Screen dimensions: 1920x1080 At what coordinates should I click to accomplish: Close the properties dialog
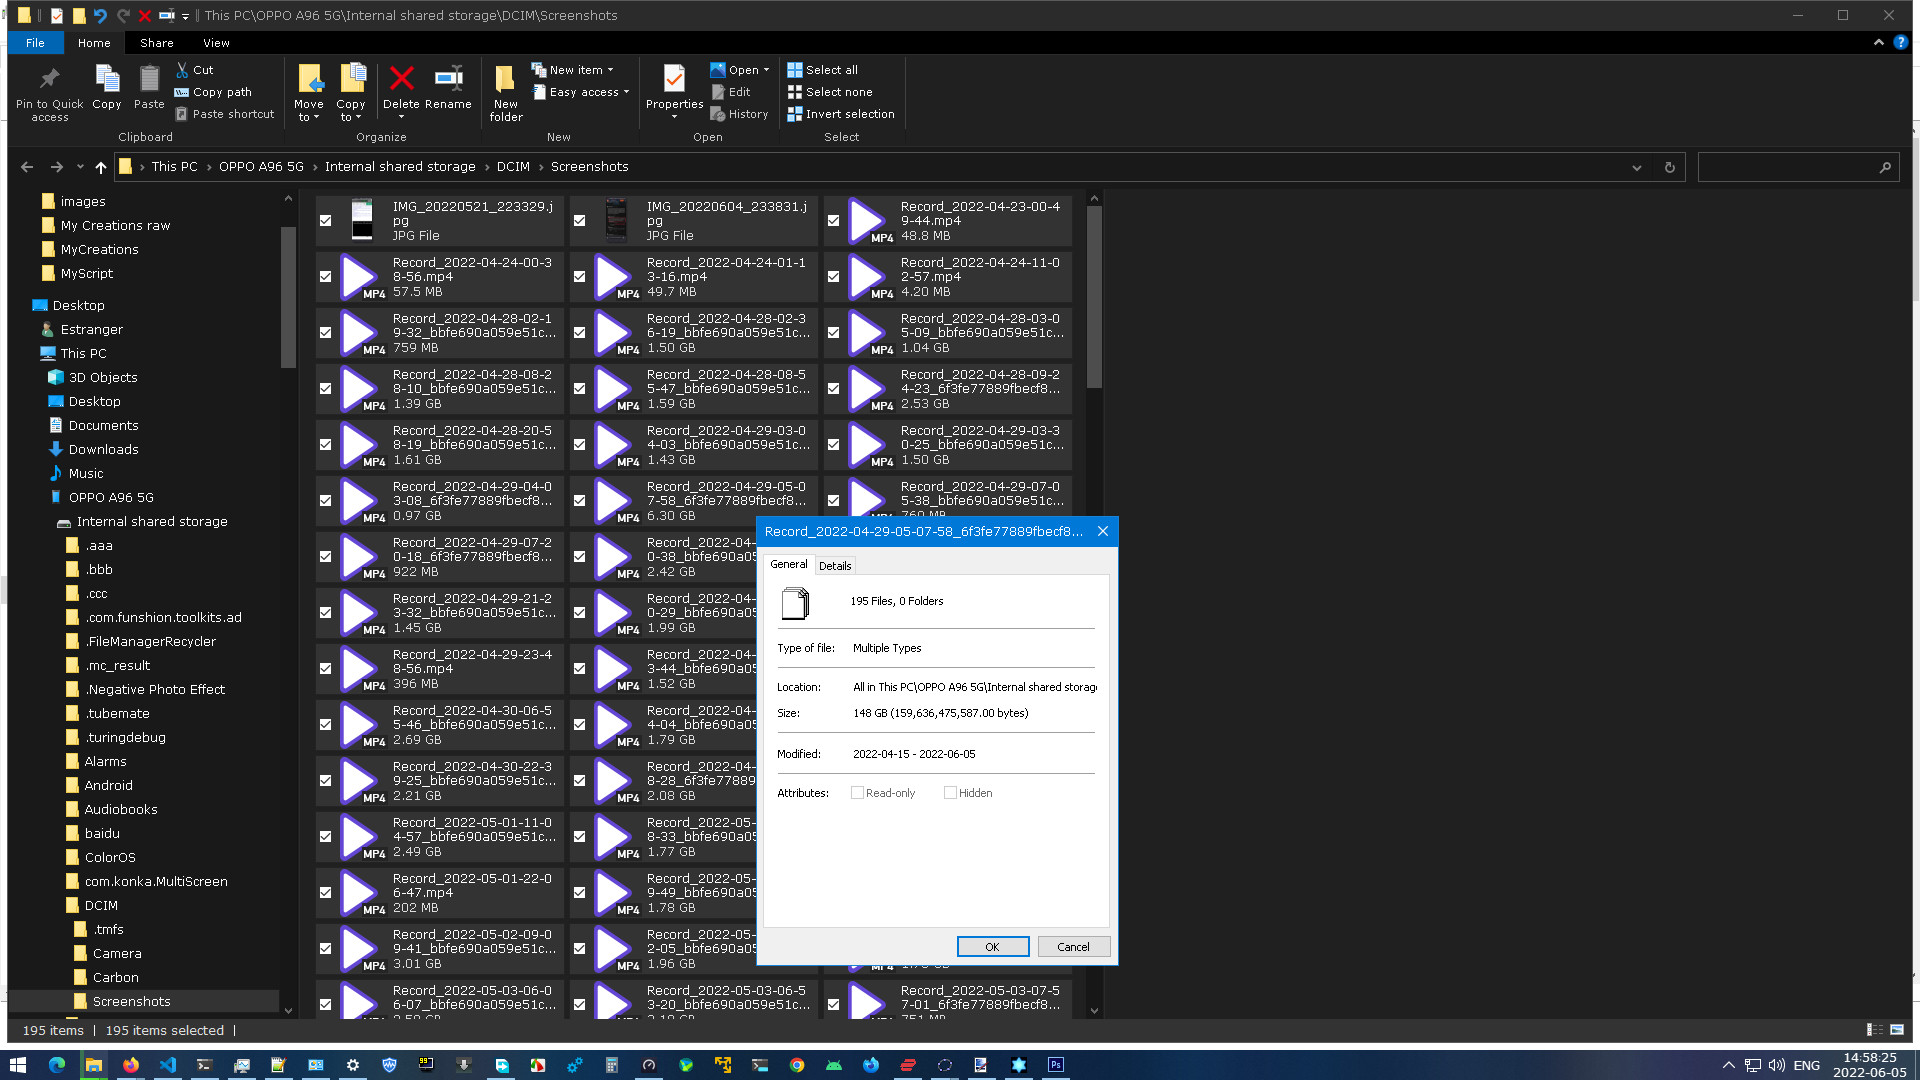click(1102, 531)
